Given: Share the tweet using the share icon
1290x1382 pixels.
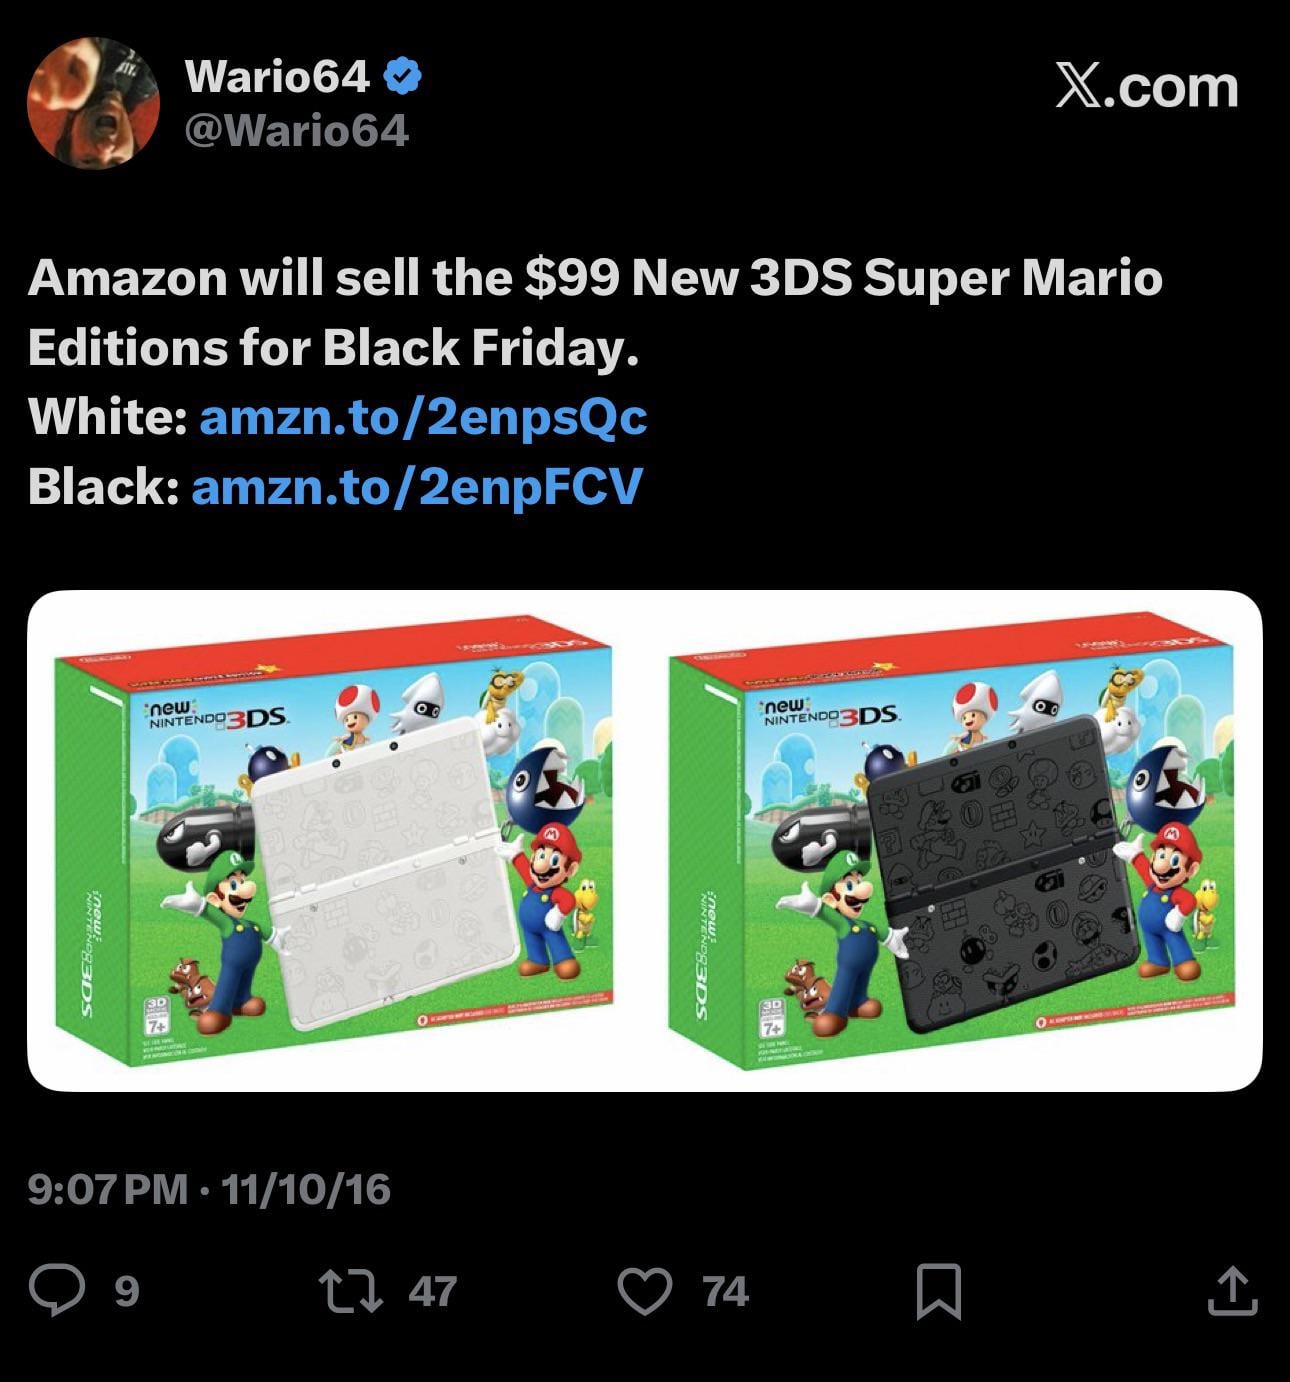Looking at the screenshot, I should [x=1231, y=1290].
